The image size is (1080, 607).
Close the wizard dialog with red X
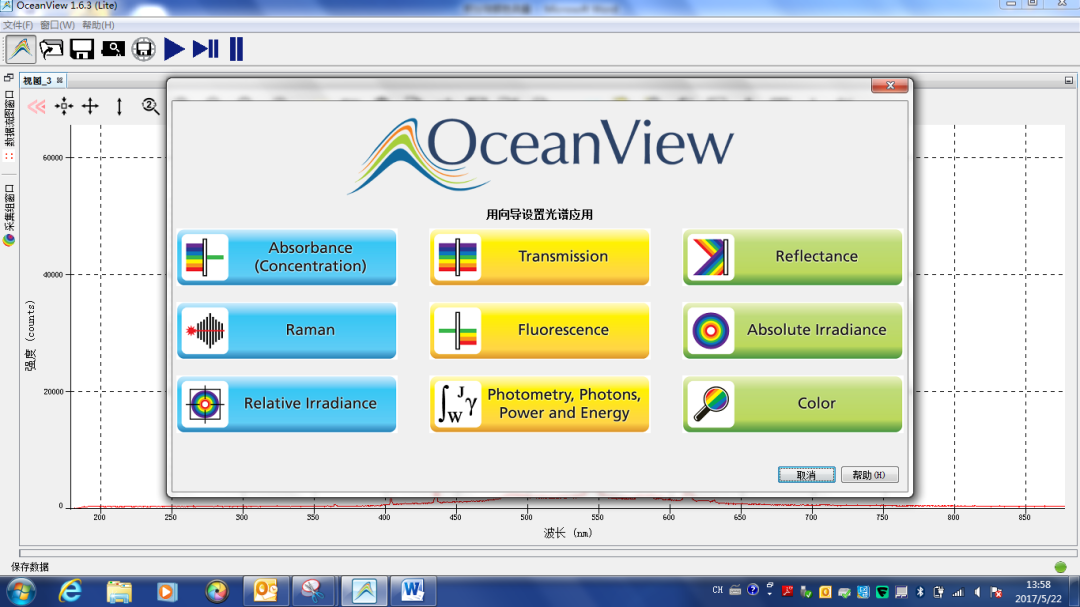point(889,86)
